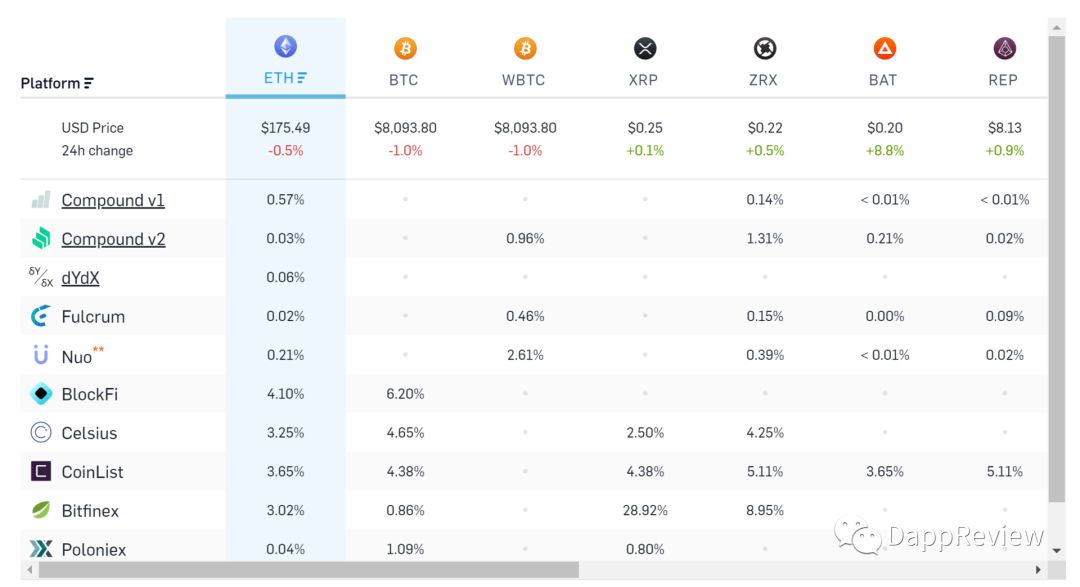Viewport: 1080px width, 587px height.
Task: Select the ZRX column header
Action: [763, 80]
